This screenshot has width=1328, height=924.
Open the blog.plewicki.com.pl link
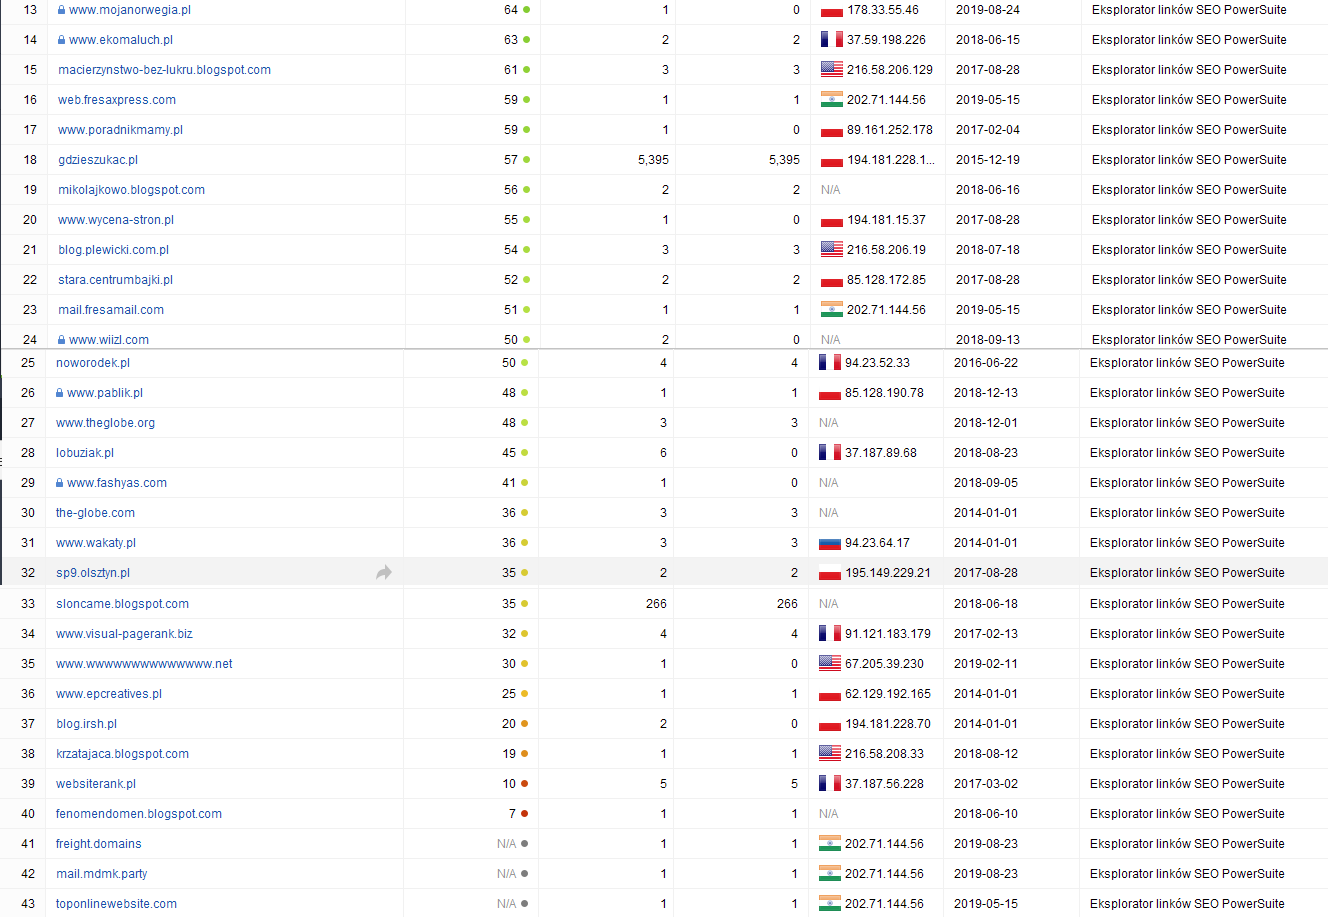[x=114, y=250]
